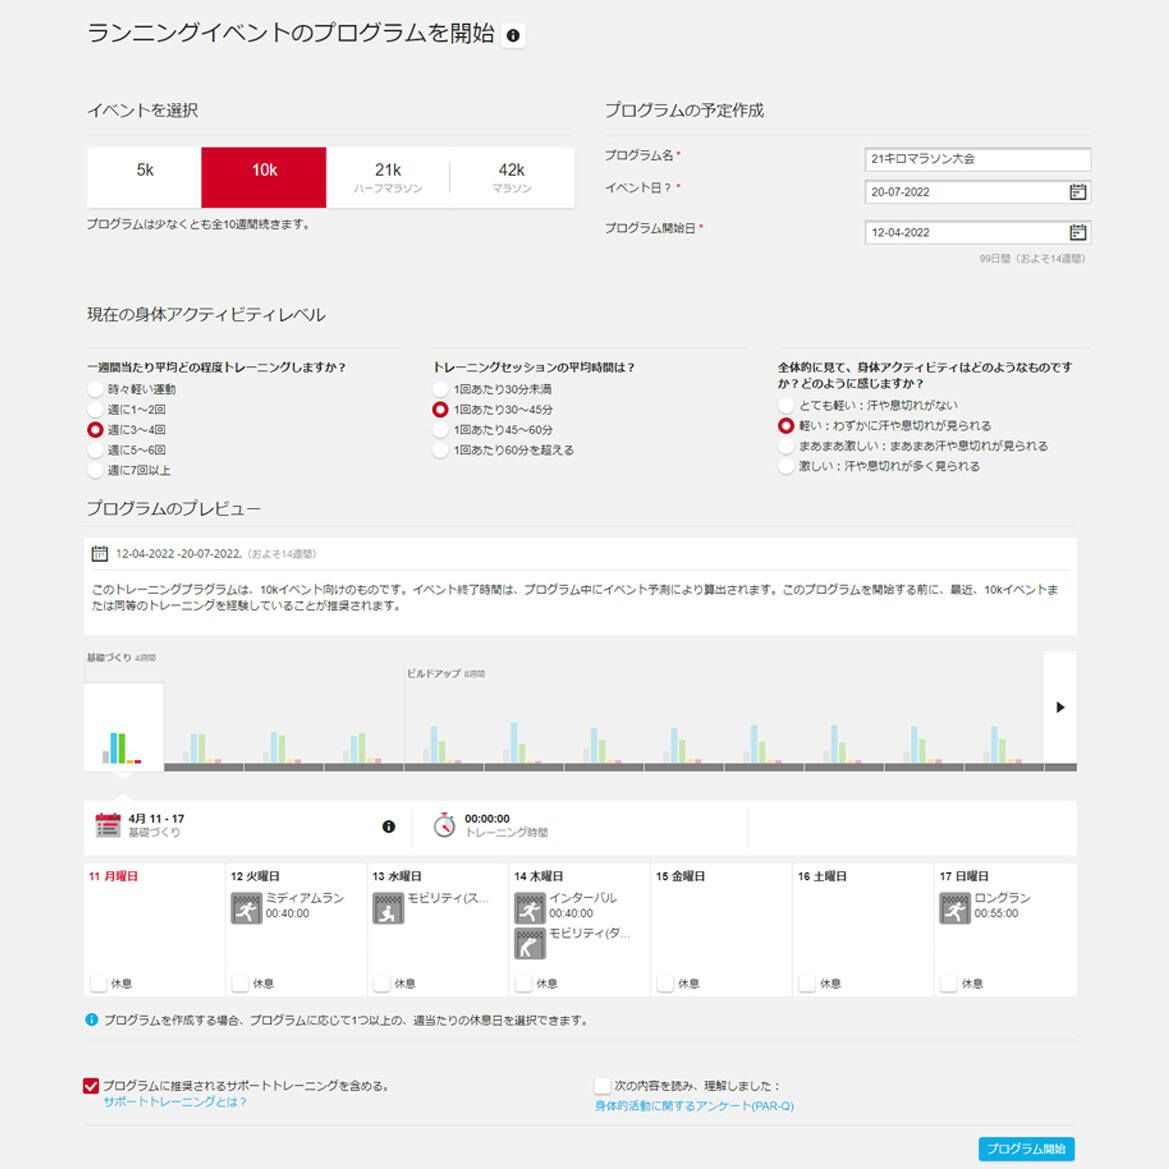Click the week info icon in 基礎づくり row

point(389,827)
